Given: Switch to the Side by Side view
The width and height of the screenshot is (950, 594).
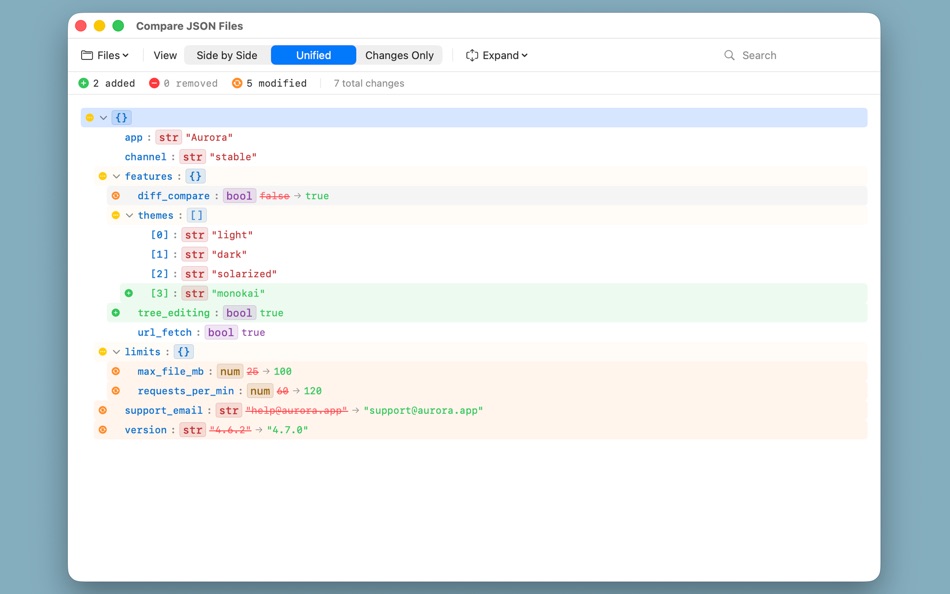Looking at the screenshot, I should pos(227,55).
